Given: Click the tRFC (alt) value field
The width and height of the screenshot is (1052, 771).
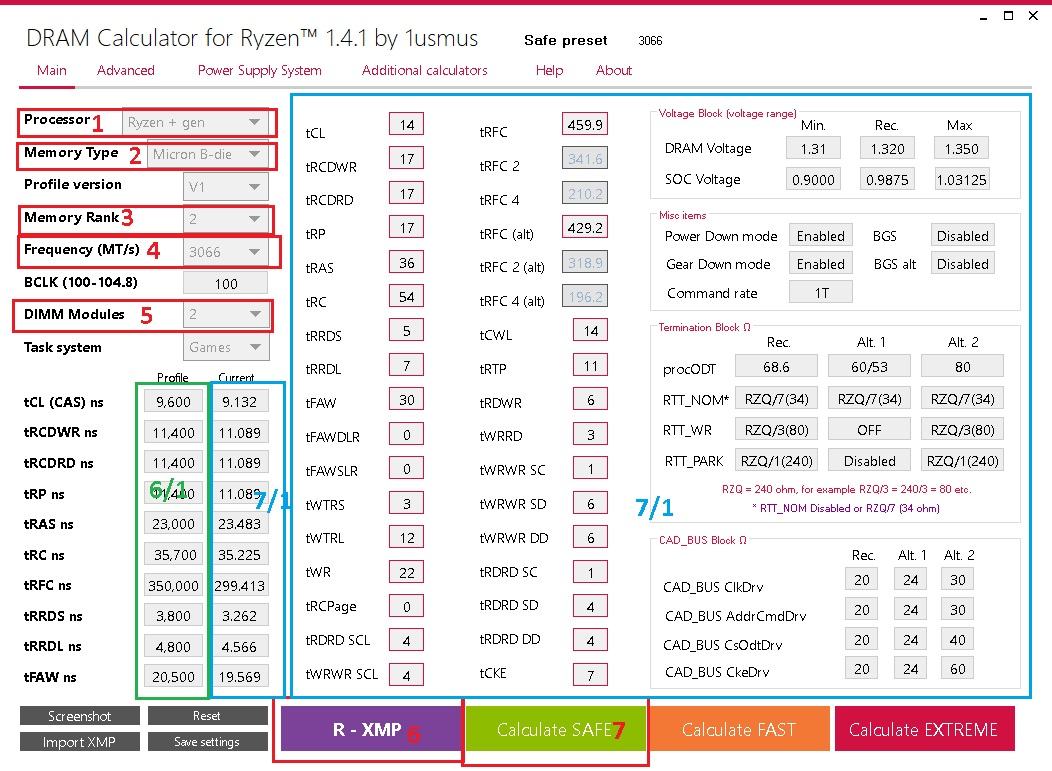Looking at the screenshot, I should [x=585, y=227].
